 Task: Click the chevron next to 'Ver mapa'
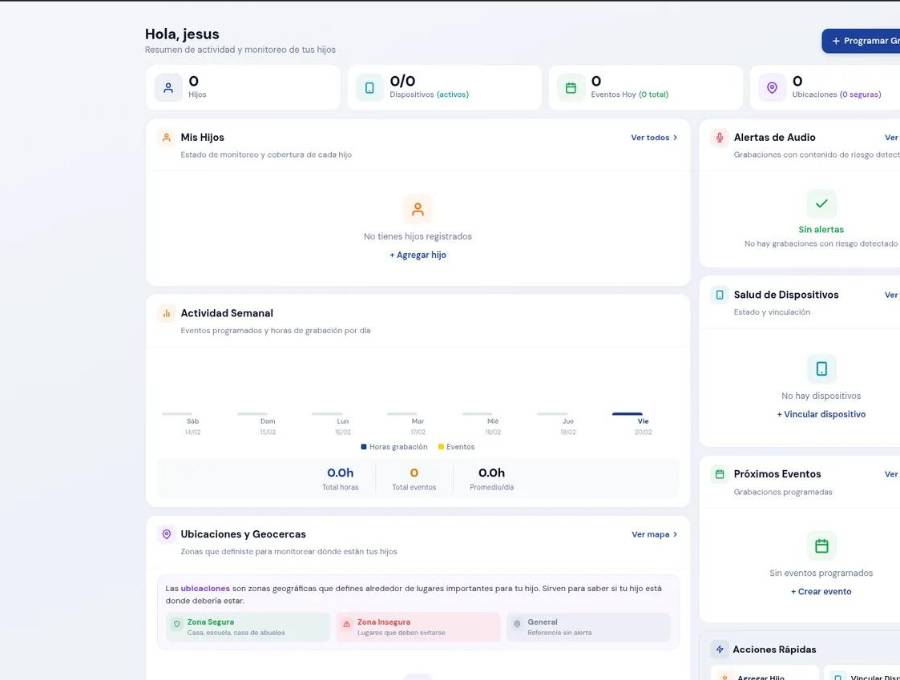675,534
